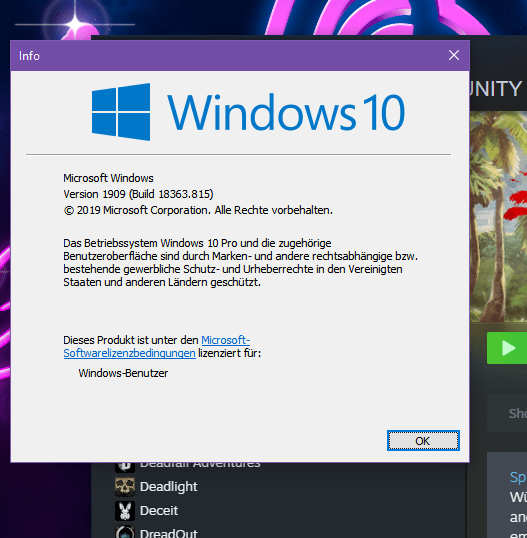The image size is (527, 538).
Task: Click the Windows-Benutzer licensee text
Action: click(x=123, y=373)
